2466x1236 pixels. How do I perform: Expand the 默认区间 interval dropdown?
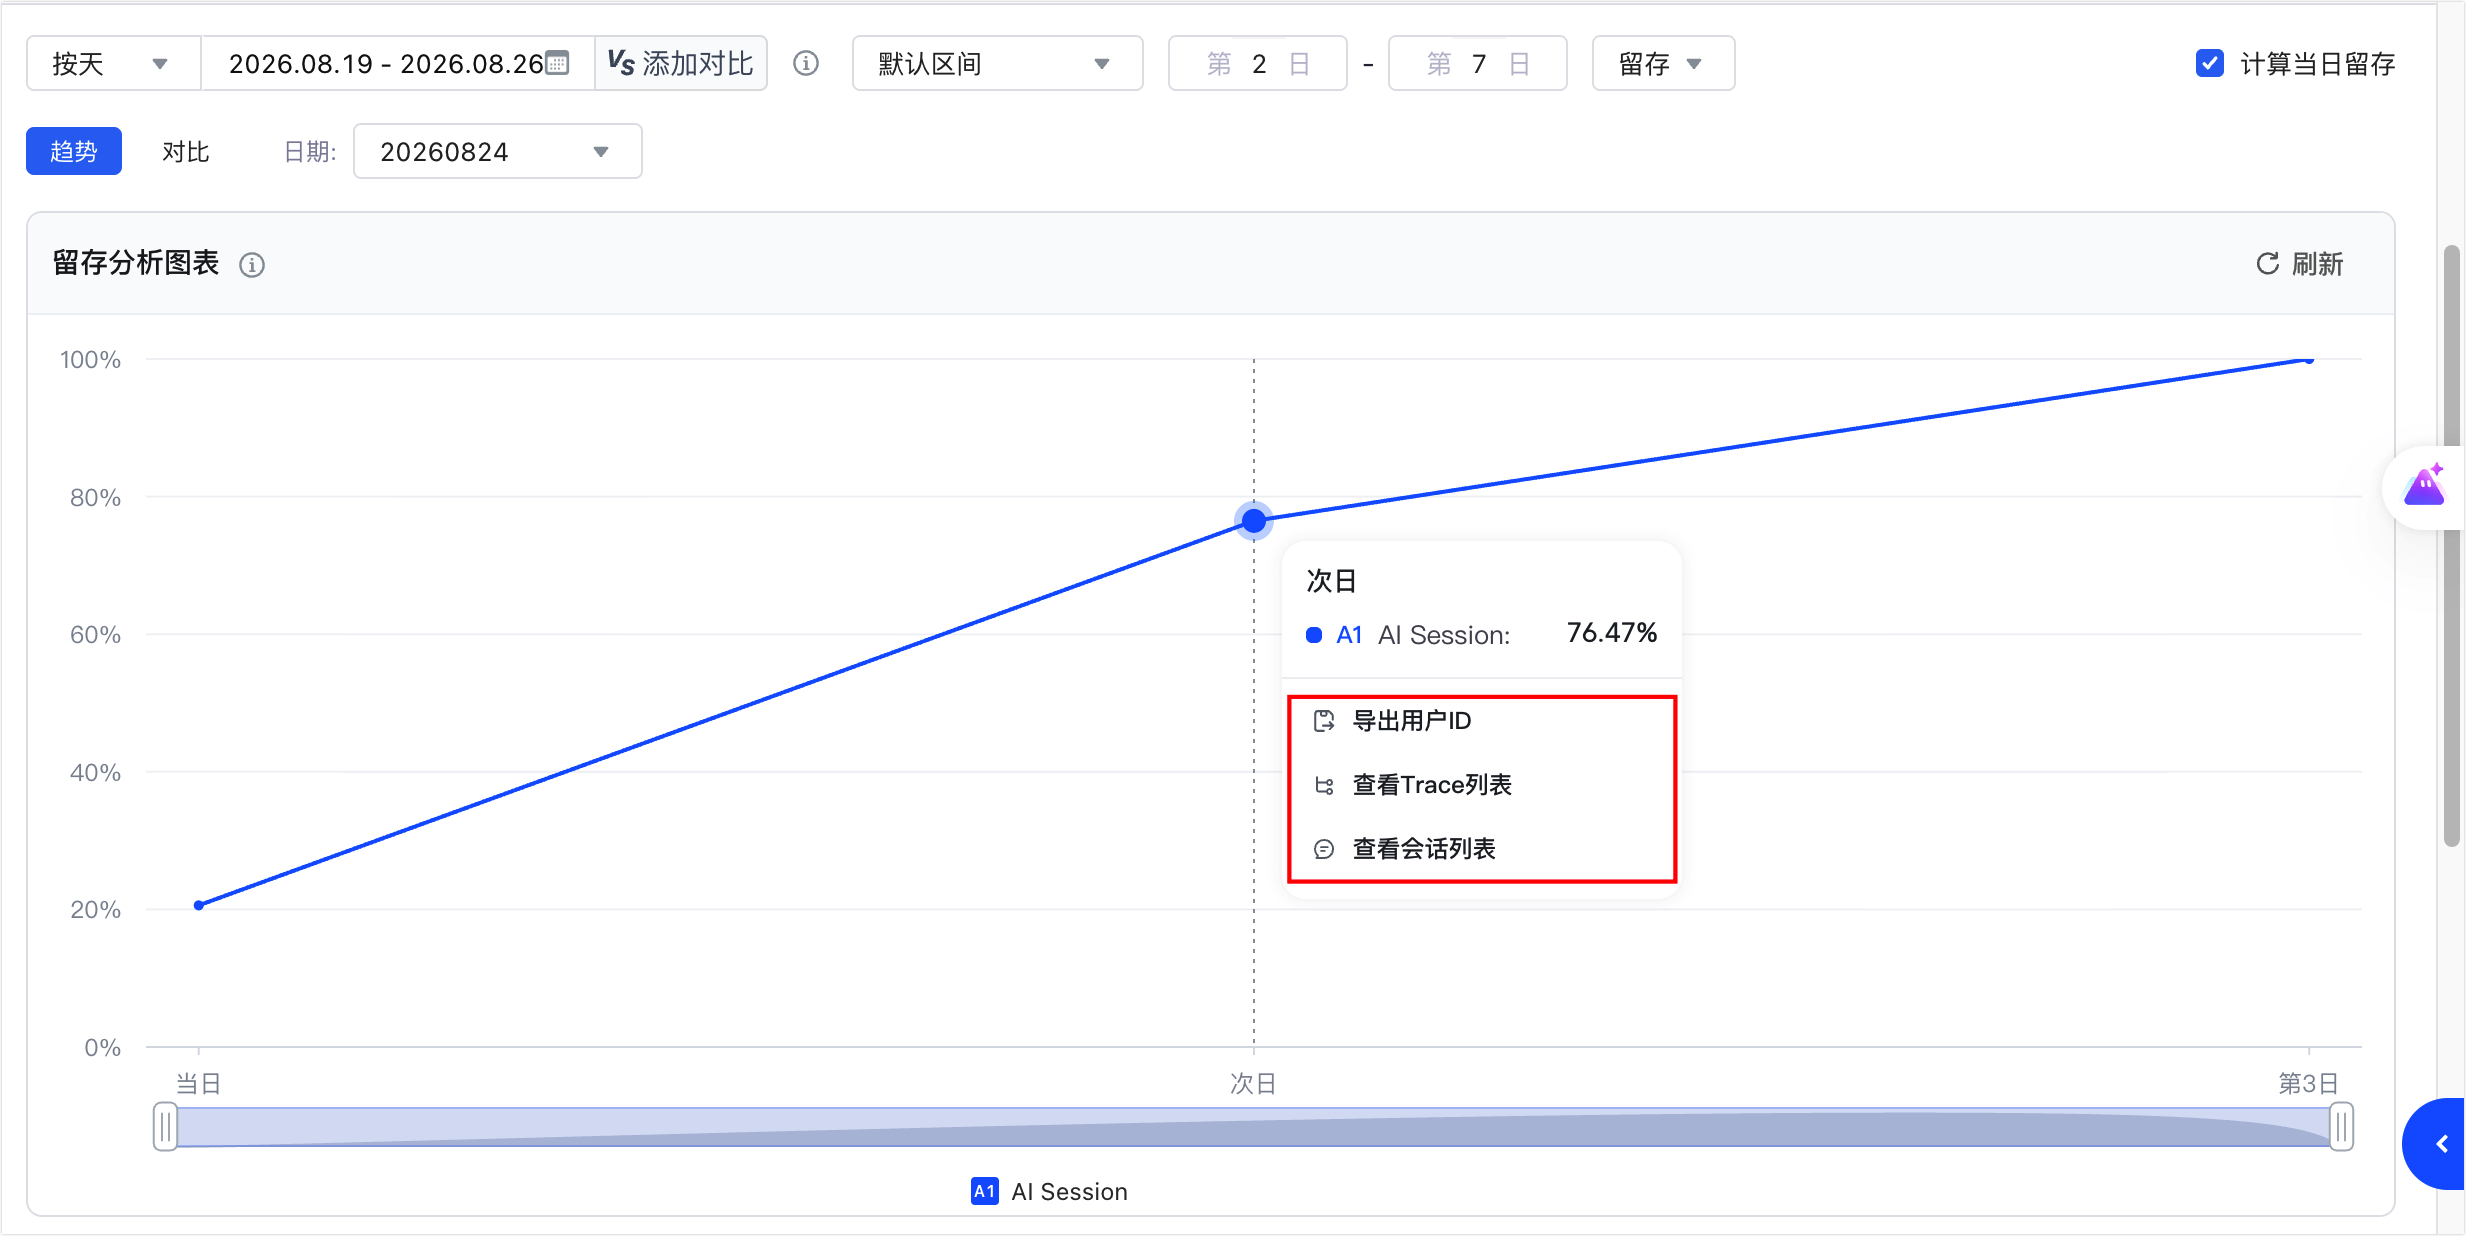click(997, 64)
